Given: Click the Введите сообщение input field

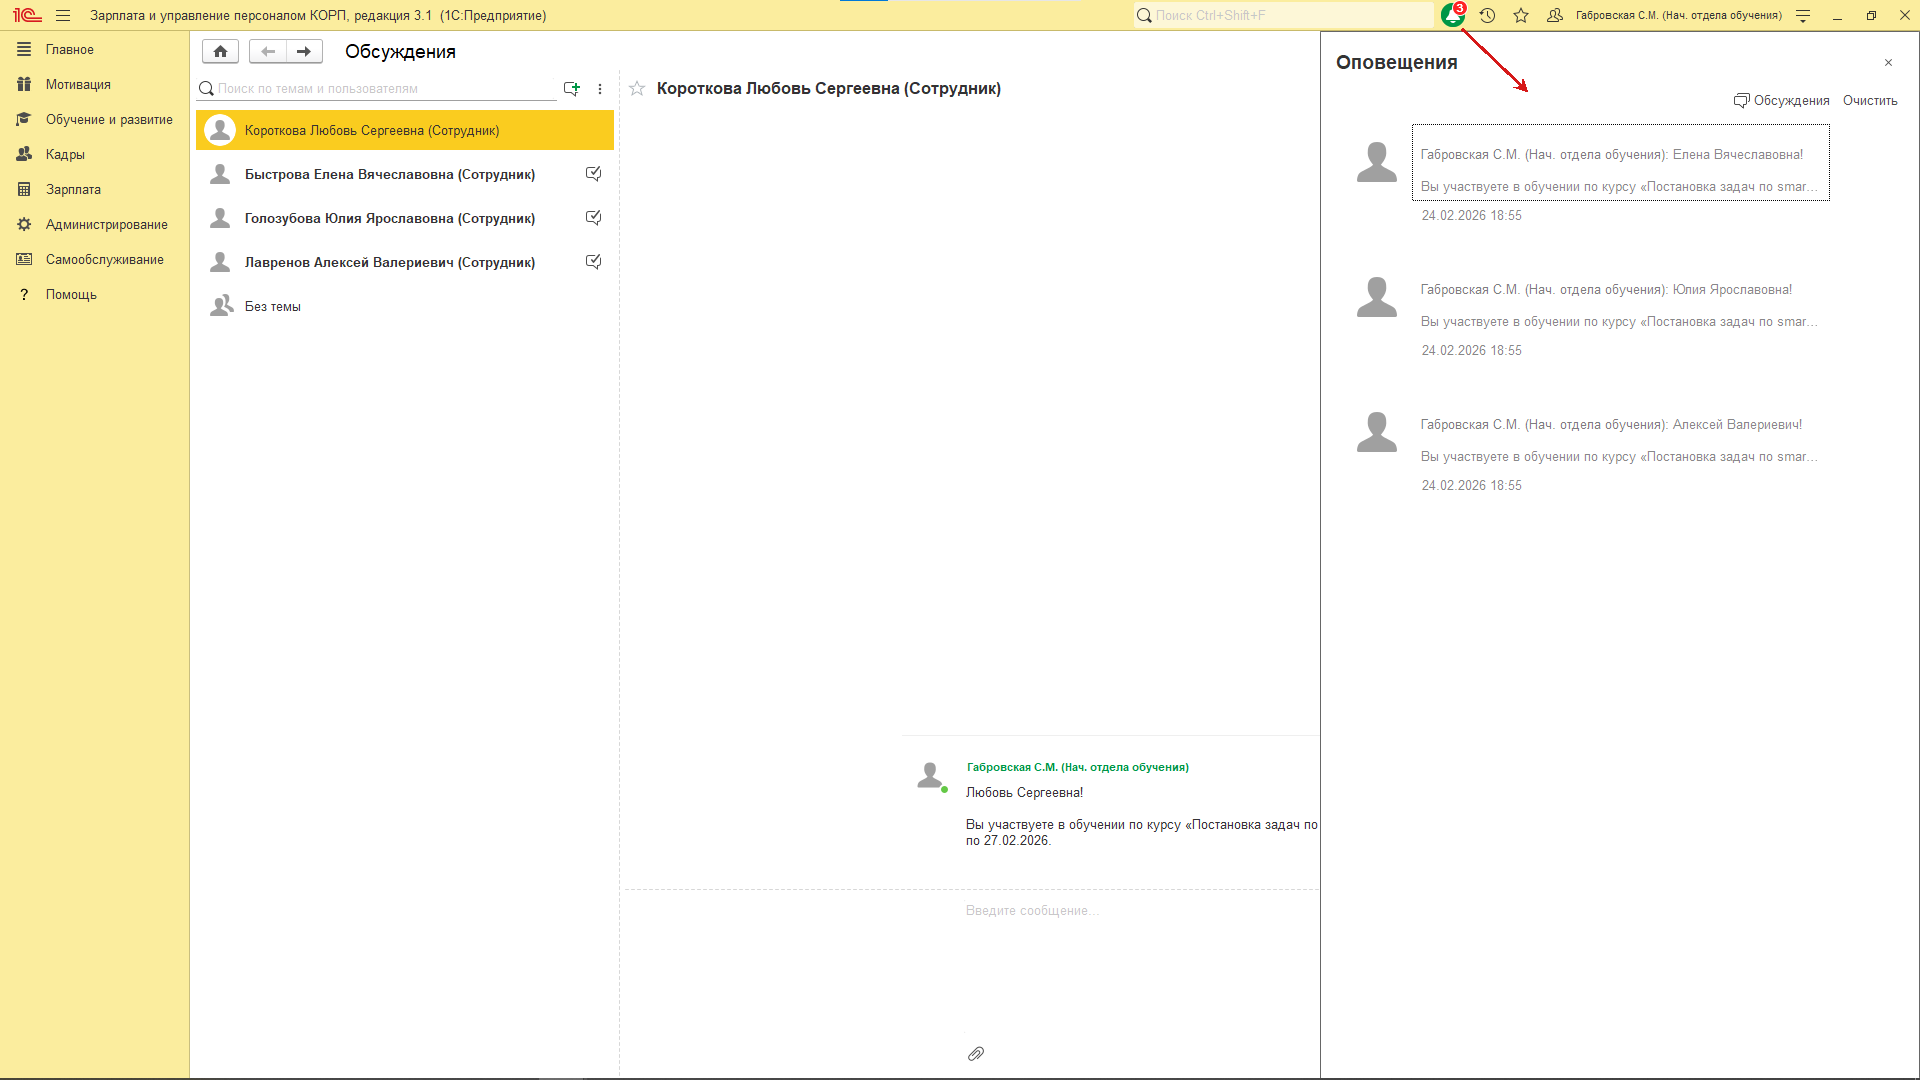Looking at the screenshot, I should point(1032,911).
